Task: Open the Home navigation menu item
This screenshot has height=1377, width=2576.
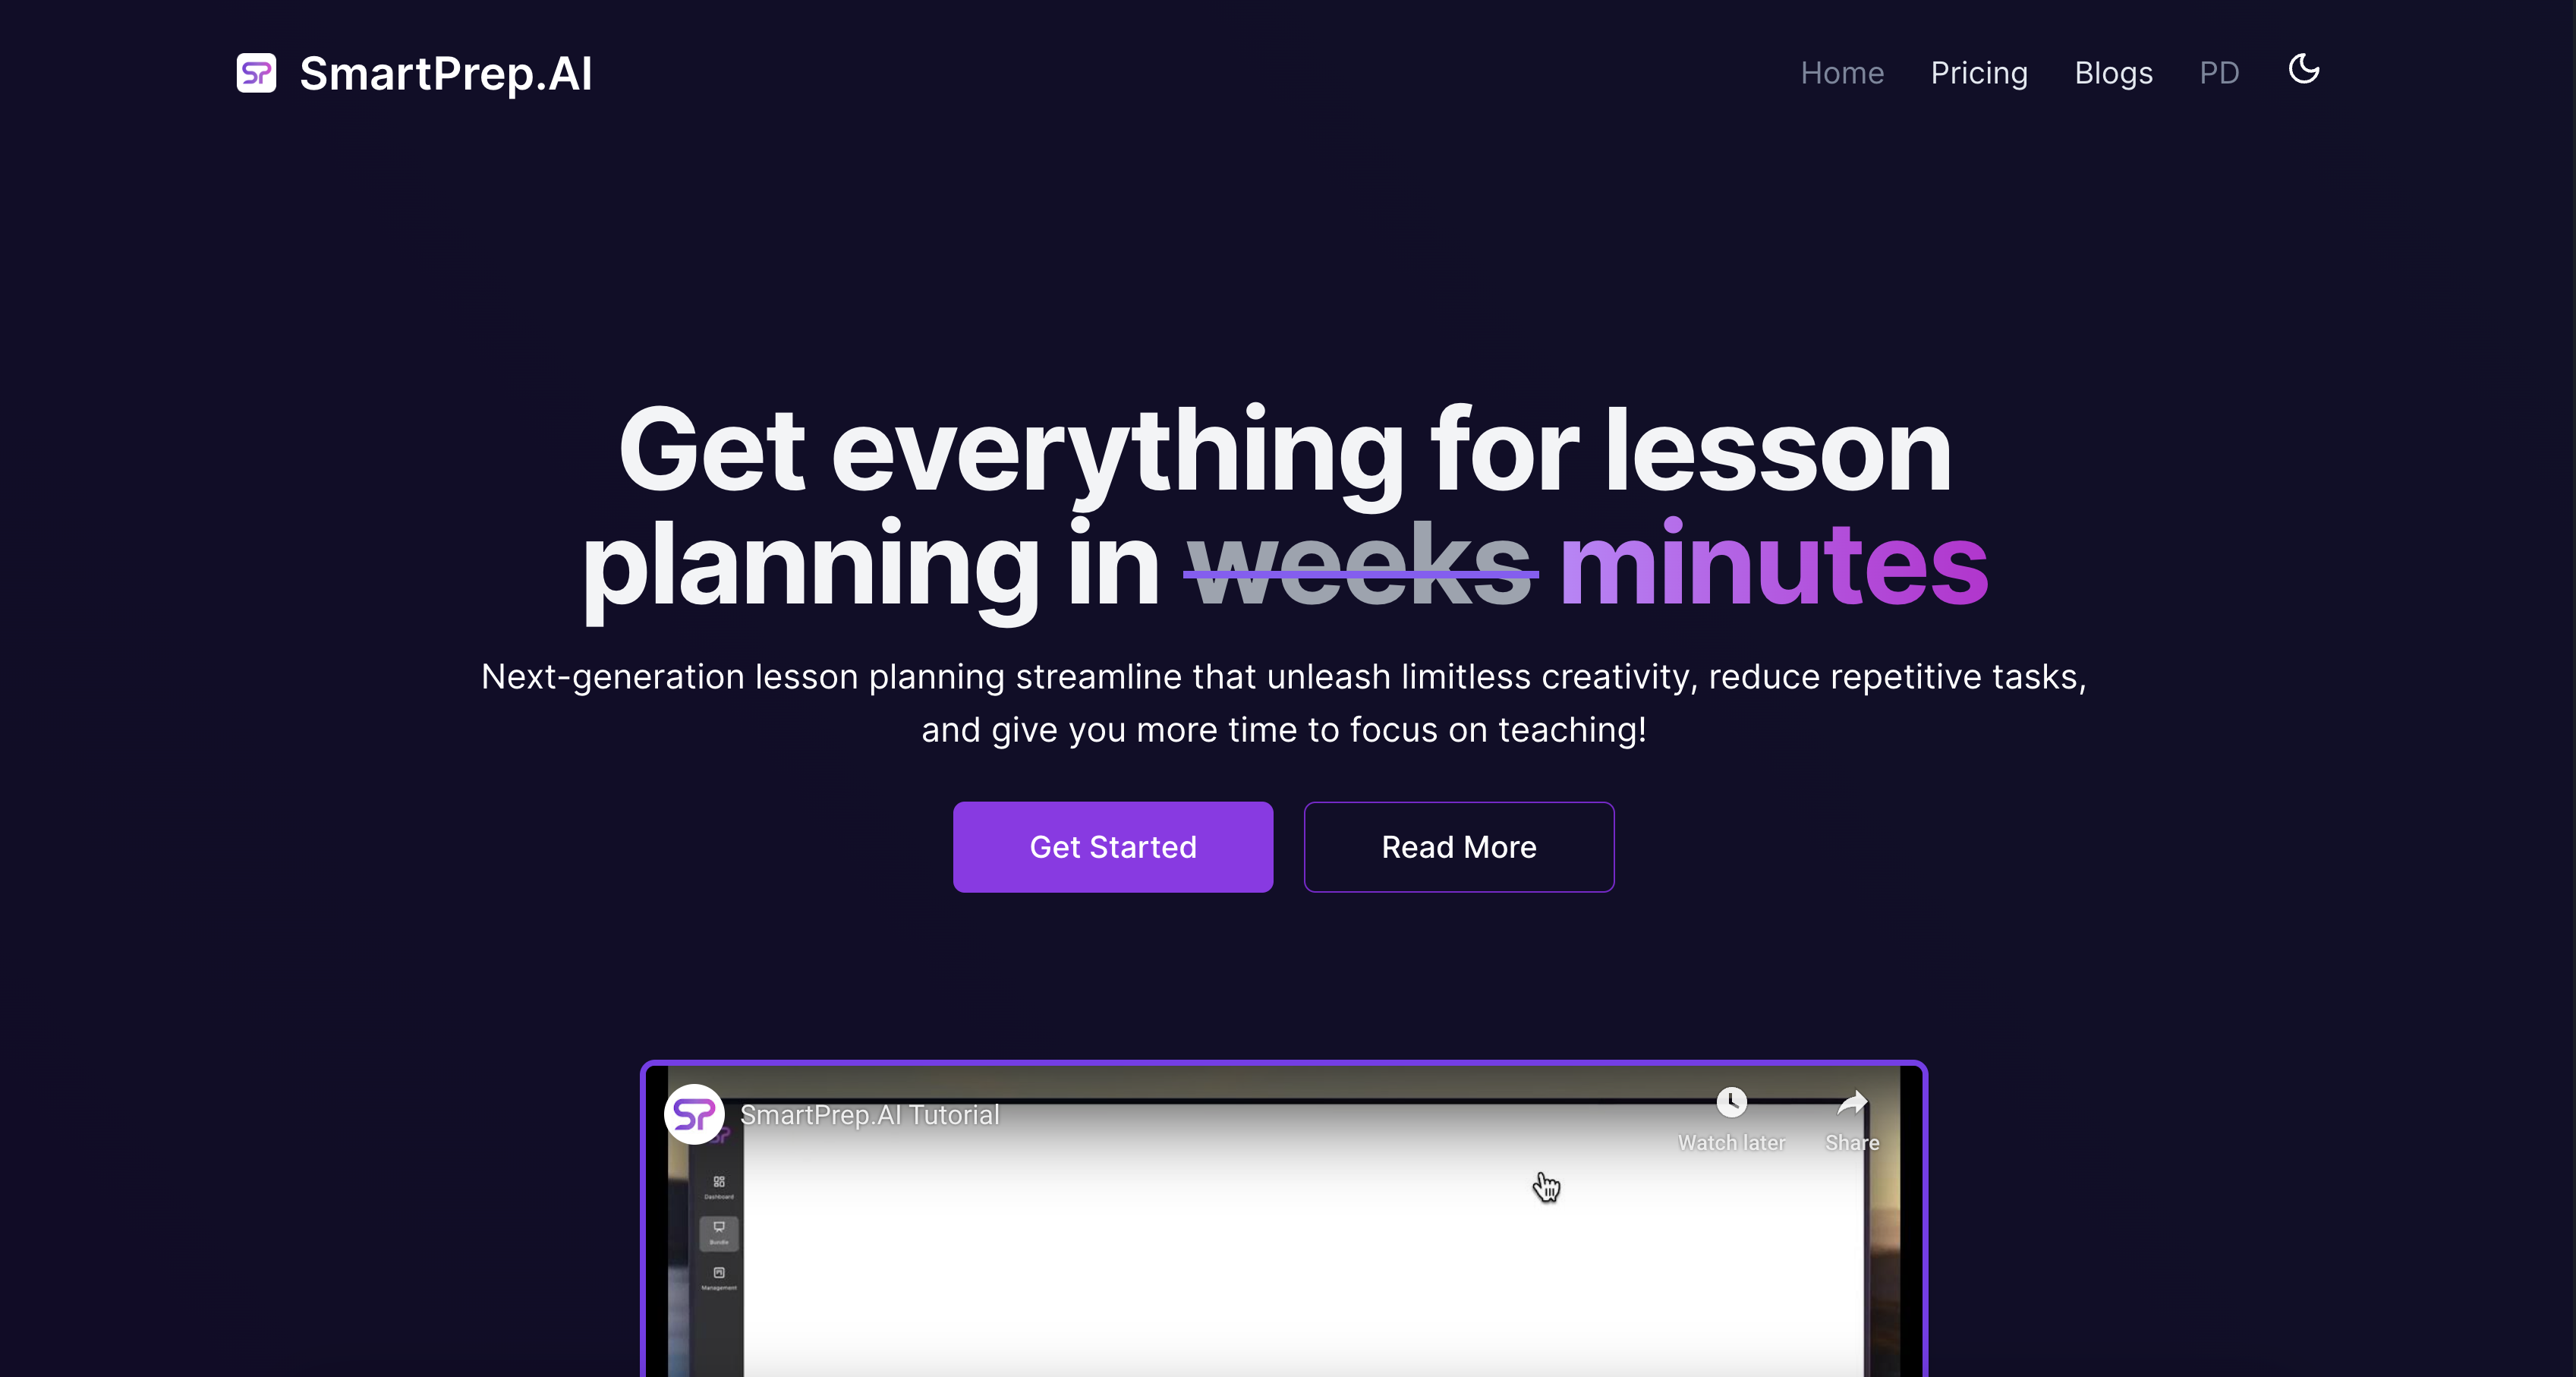Action: (1842, 71)
